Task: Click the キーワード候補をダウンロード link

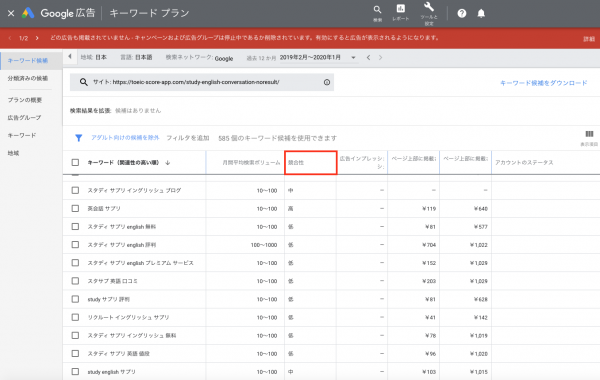Action: [544, 83]
